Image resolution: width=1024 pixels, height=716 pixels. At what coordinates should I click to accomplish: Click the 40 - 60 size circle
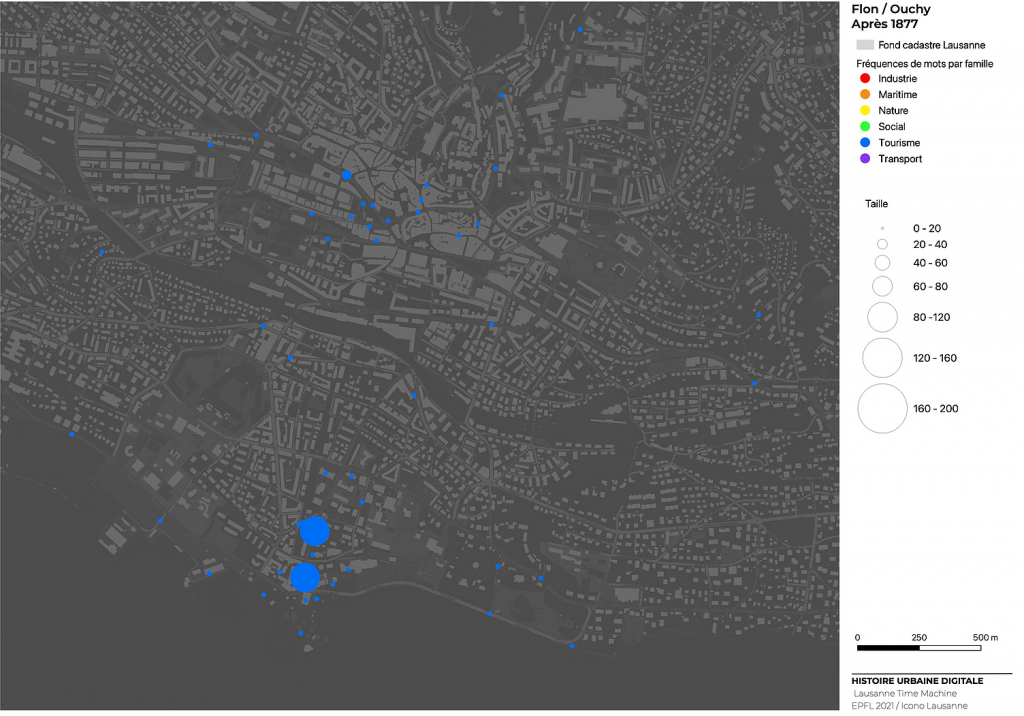pos(882,263)
